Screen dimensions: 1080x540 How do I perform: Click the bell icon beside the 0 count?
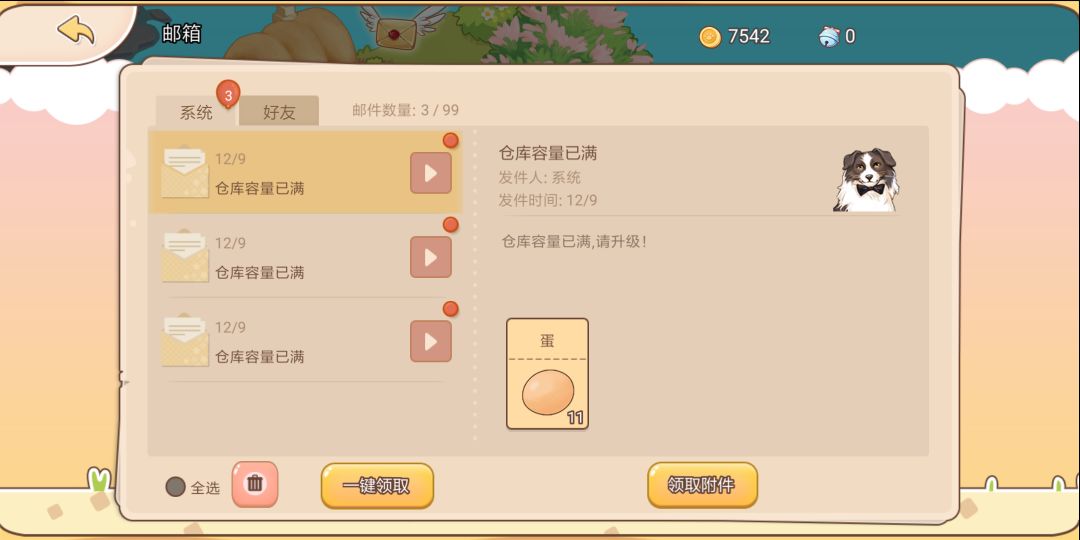click(829, 37)
